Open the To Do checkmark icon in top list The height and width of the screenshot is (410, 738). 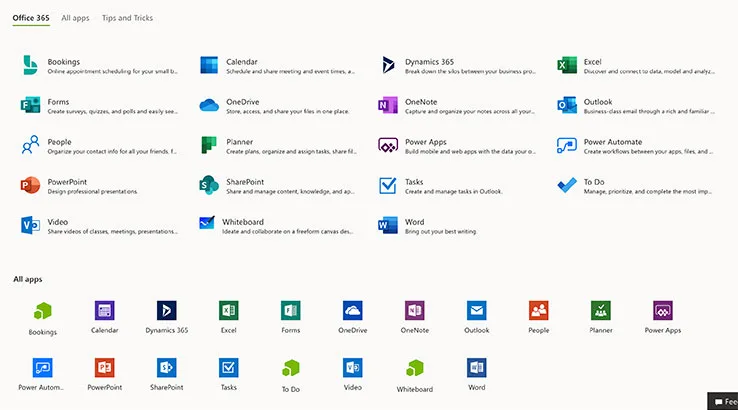click(x=567, y=185)
